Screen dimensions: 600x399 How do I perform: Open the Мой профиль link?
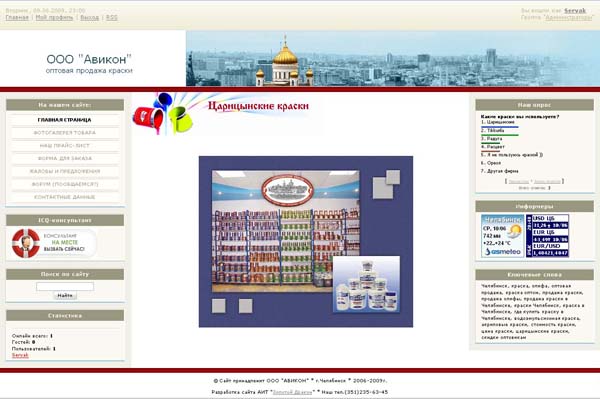tap(54, 18)
